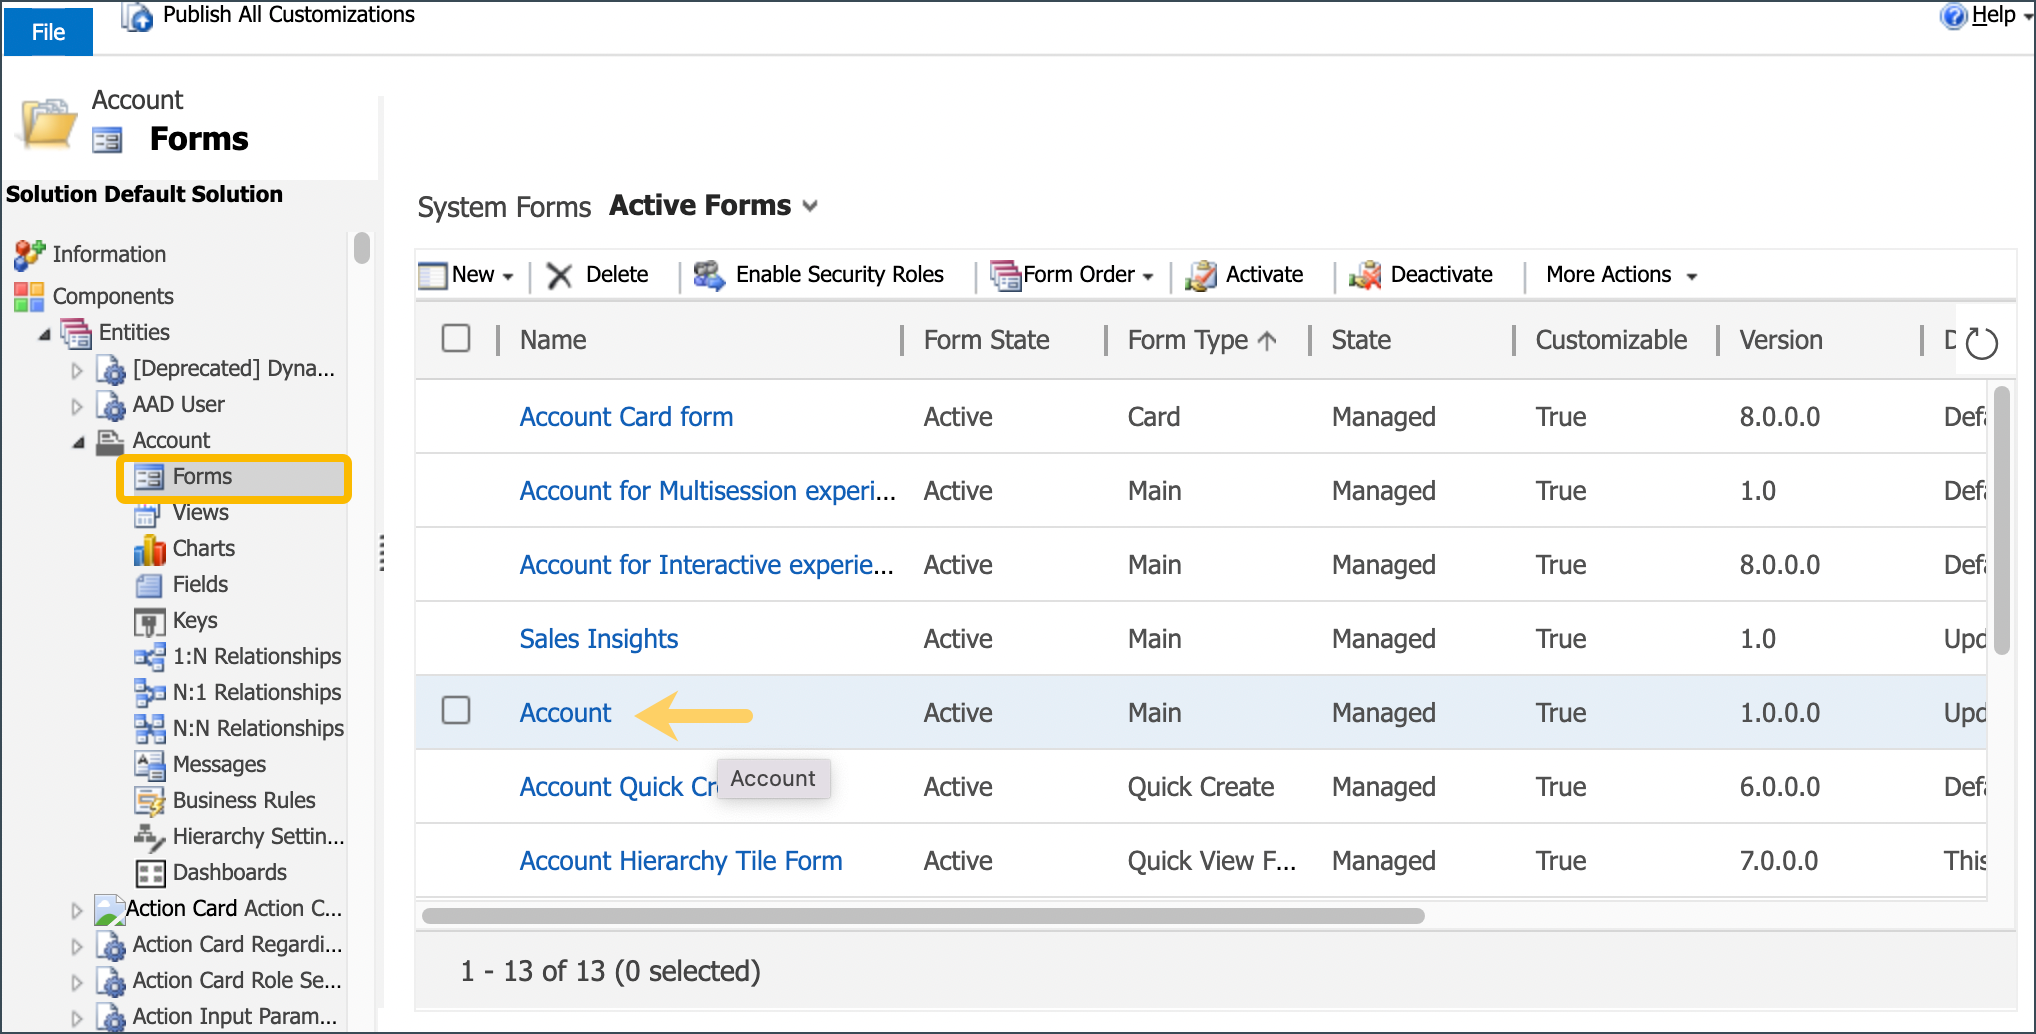Select the Keys icon under Account
2036x1034 pixels.
pyautogui.click(x=149, y=622)
